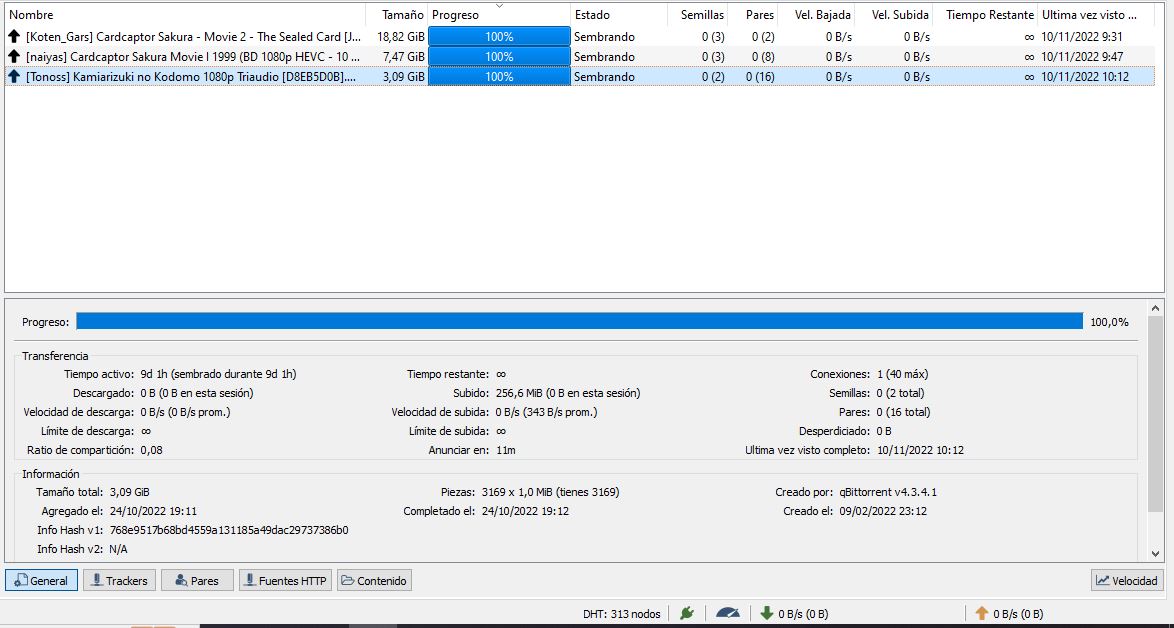
Task: Sort by the Tamaño column header
Action: point(397,15)
